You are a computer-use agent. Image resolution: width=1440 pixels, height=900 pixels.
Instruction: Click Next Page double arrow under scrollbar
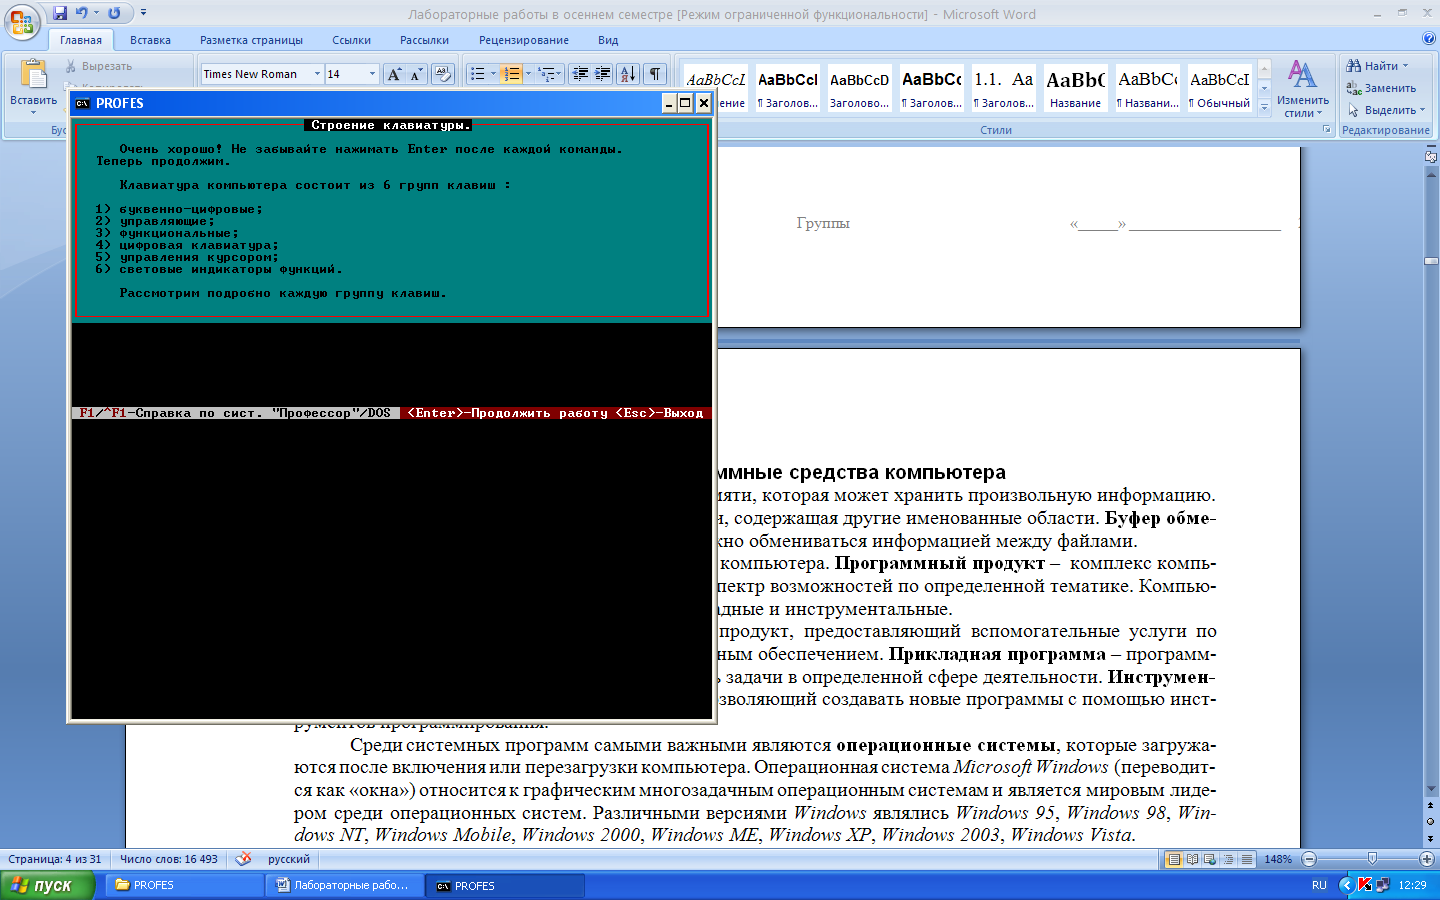[1431, 837]
